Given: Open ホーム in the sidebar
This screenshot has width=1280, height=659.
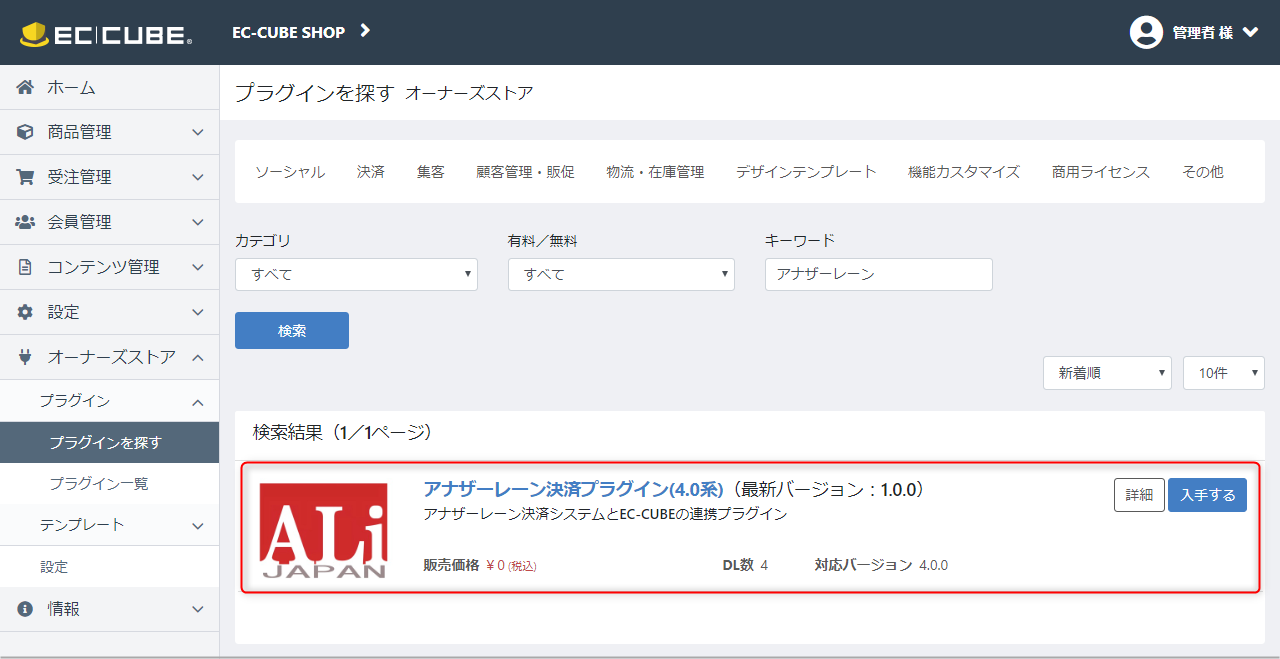Looking at the screenshot, I should pos(109,88).
